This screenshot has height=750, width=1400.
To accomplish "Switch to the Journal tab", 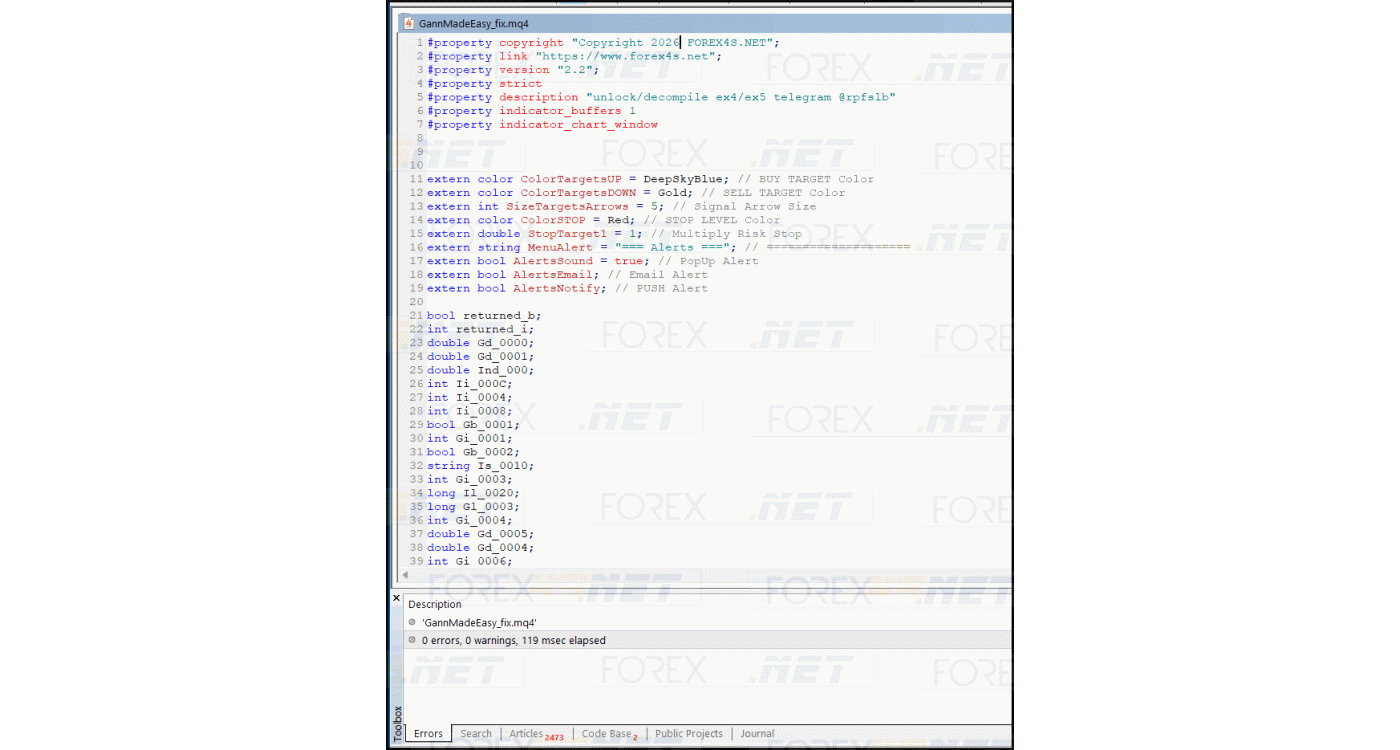I will (757, 734).
